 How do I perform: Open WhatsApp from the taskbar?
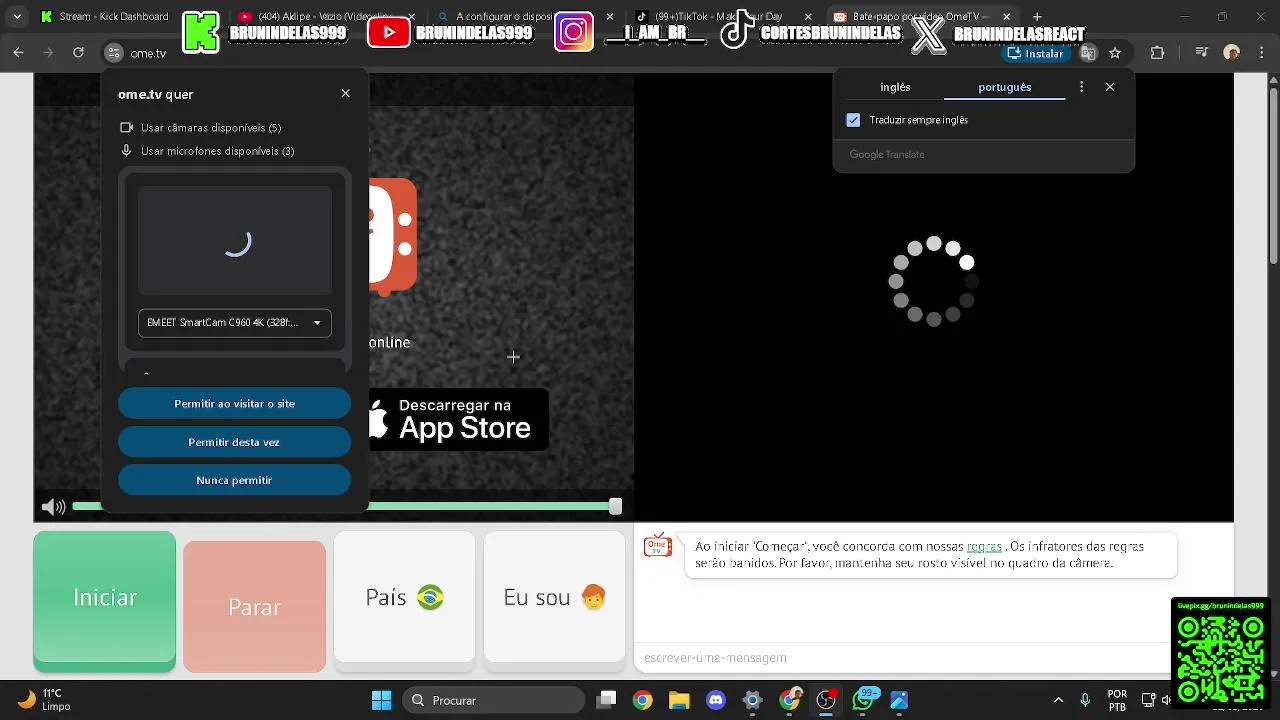tap(863, 700)
